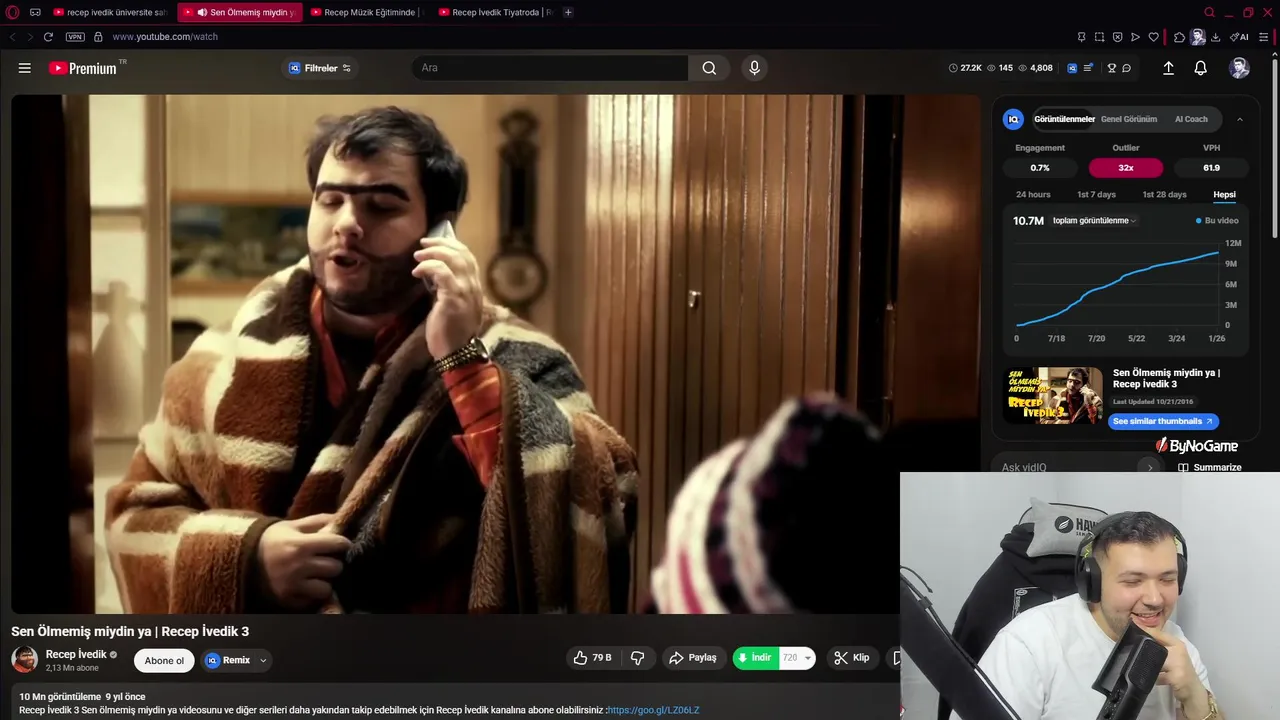Click the site security lock icon
1280x720 pixels.
coord(98,37)
